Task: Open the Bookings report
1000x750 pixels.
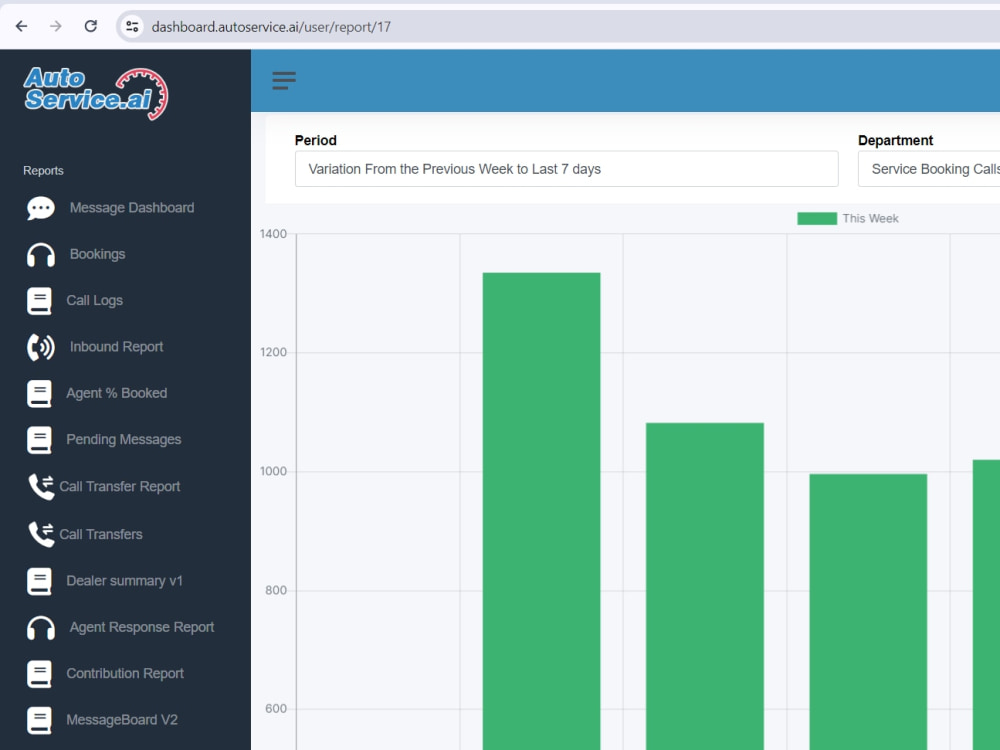Action: [98, 254]
